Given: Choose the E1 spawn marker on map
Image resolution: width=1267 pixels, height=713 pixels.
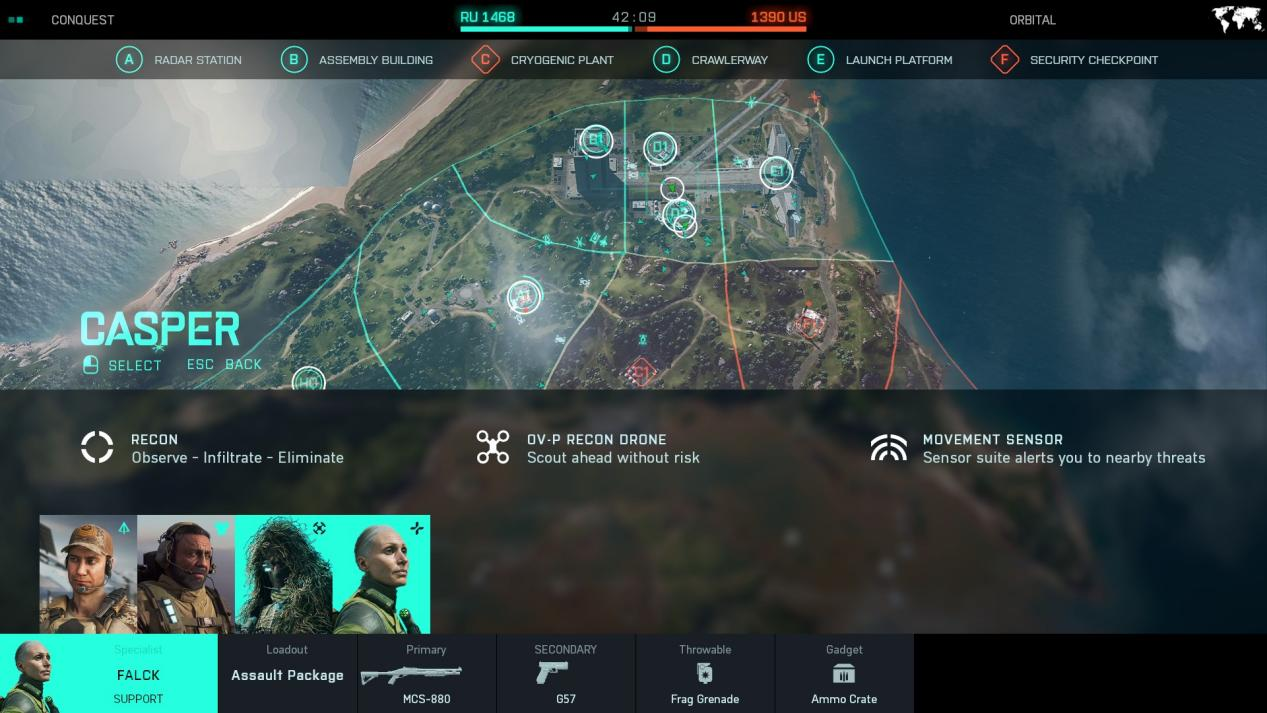Looking at the screenshot, I should tap(776, 172).
